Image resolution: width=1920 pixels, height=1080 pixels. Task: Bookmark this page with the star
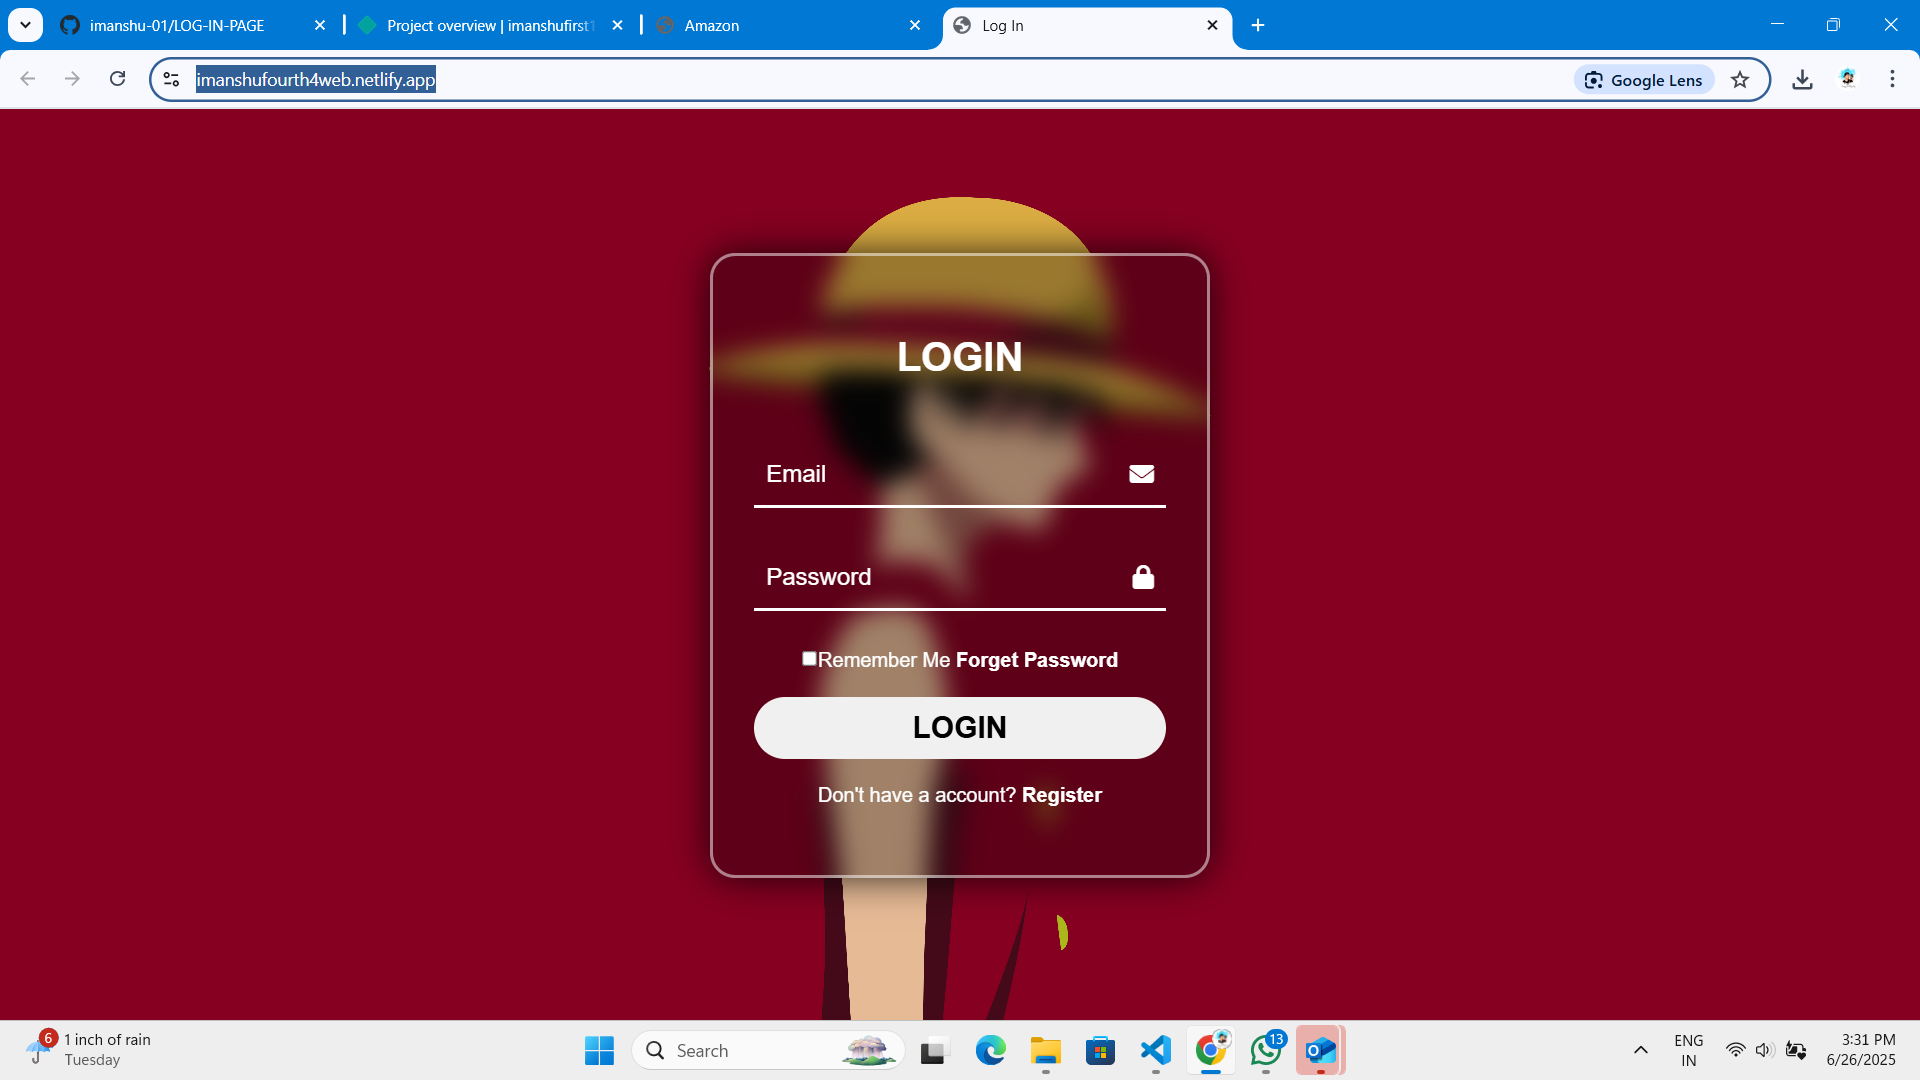tap(1740, 80)
